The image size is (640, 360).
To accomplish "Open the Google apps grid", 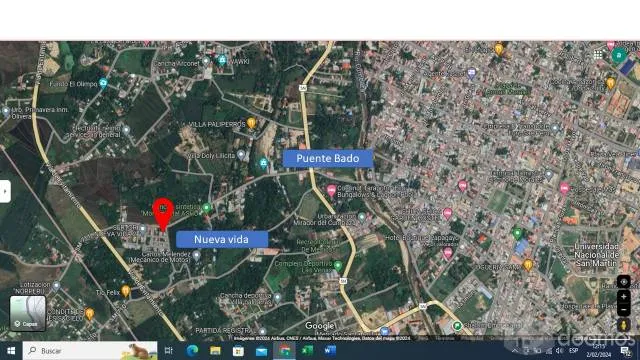I will coord(598,55).
